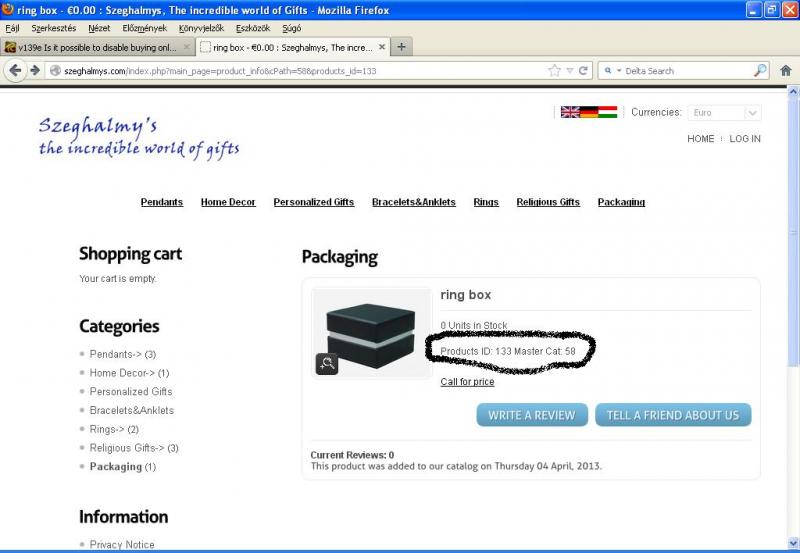Screen dimensions: 800x553
Task: Open the Eszközök menu
Action: click(x=253, y=28)
